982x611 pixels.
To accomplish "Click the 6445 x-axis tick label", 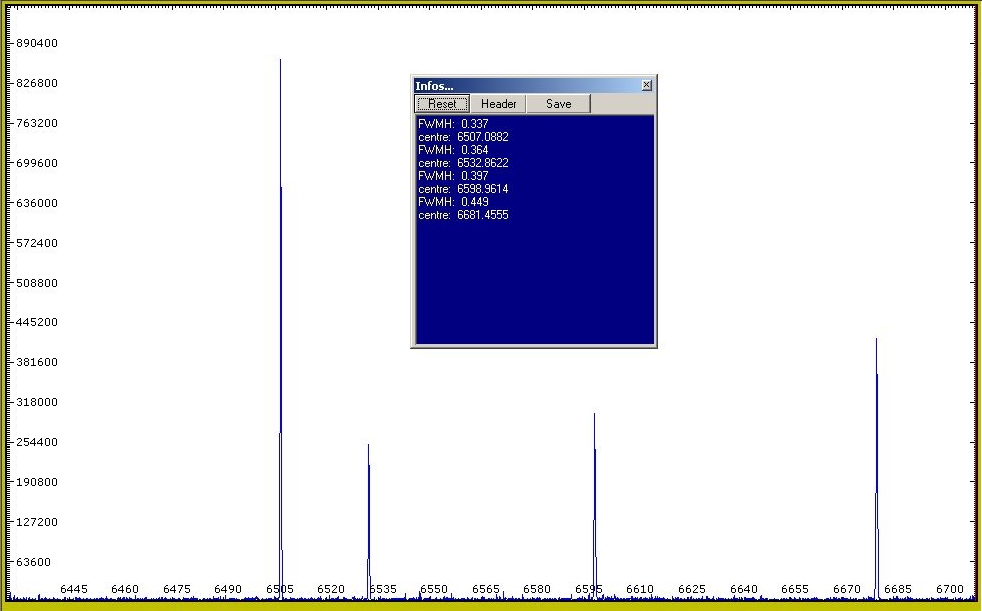I will click(x=74, y=589).
